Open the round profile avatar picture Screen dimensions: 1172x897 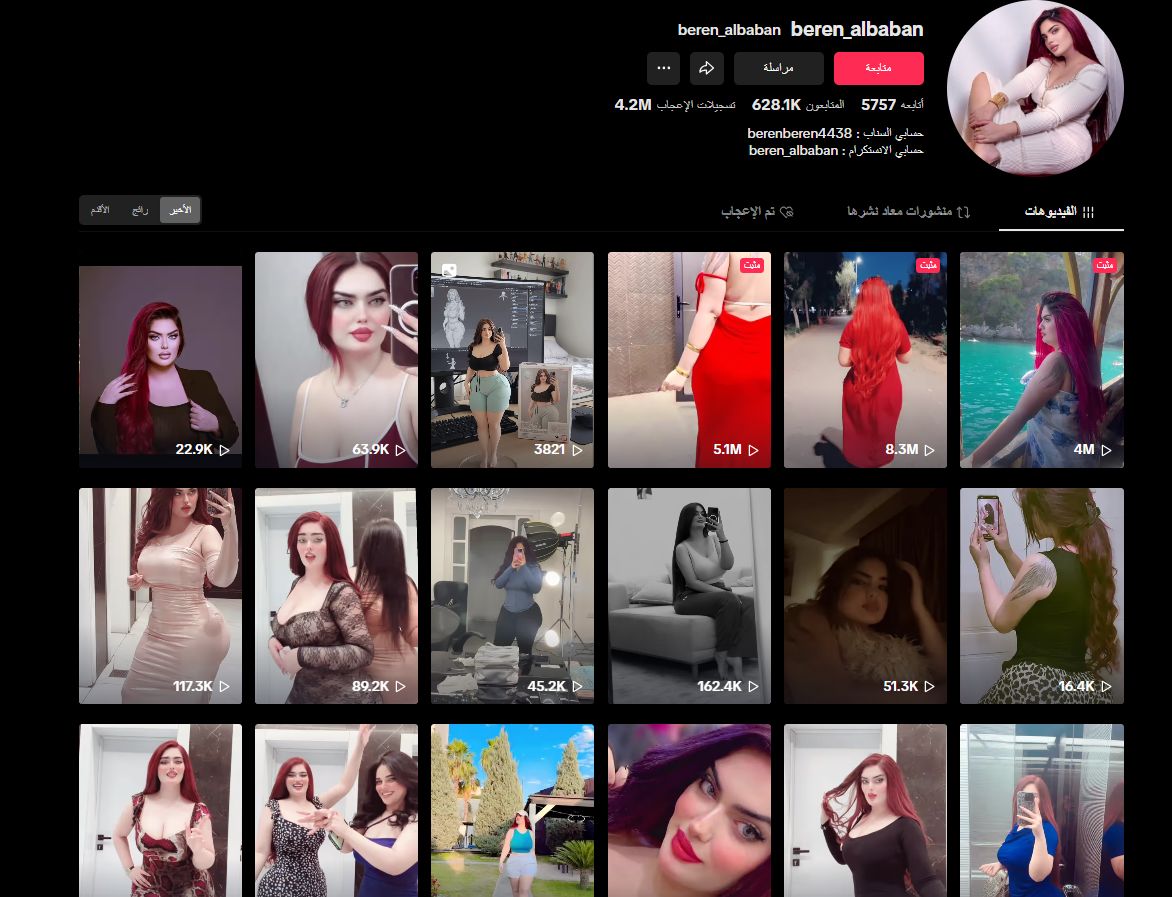1035,87
